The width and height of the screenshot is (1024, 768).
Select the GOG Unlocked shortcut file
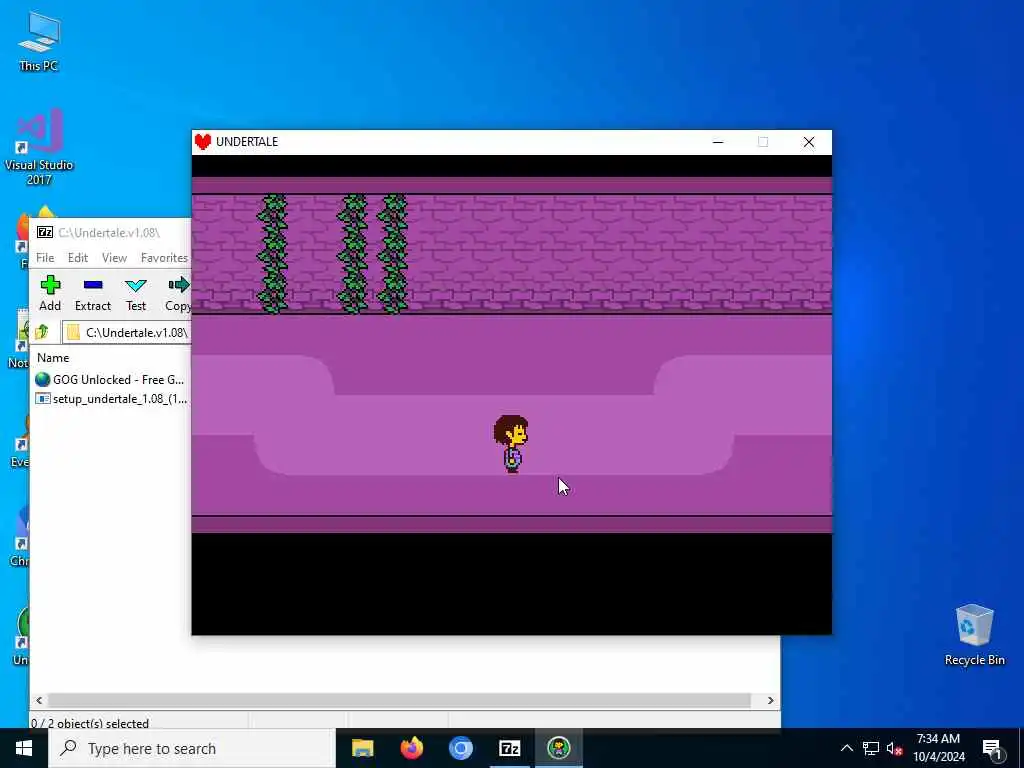tap(110, 379)
